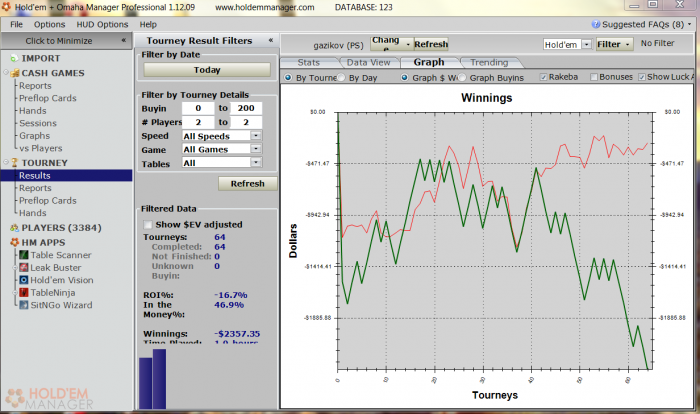Open the Game dropdown (All Games)

pyautogui.click(x=256, y=149)
